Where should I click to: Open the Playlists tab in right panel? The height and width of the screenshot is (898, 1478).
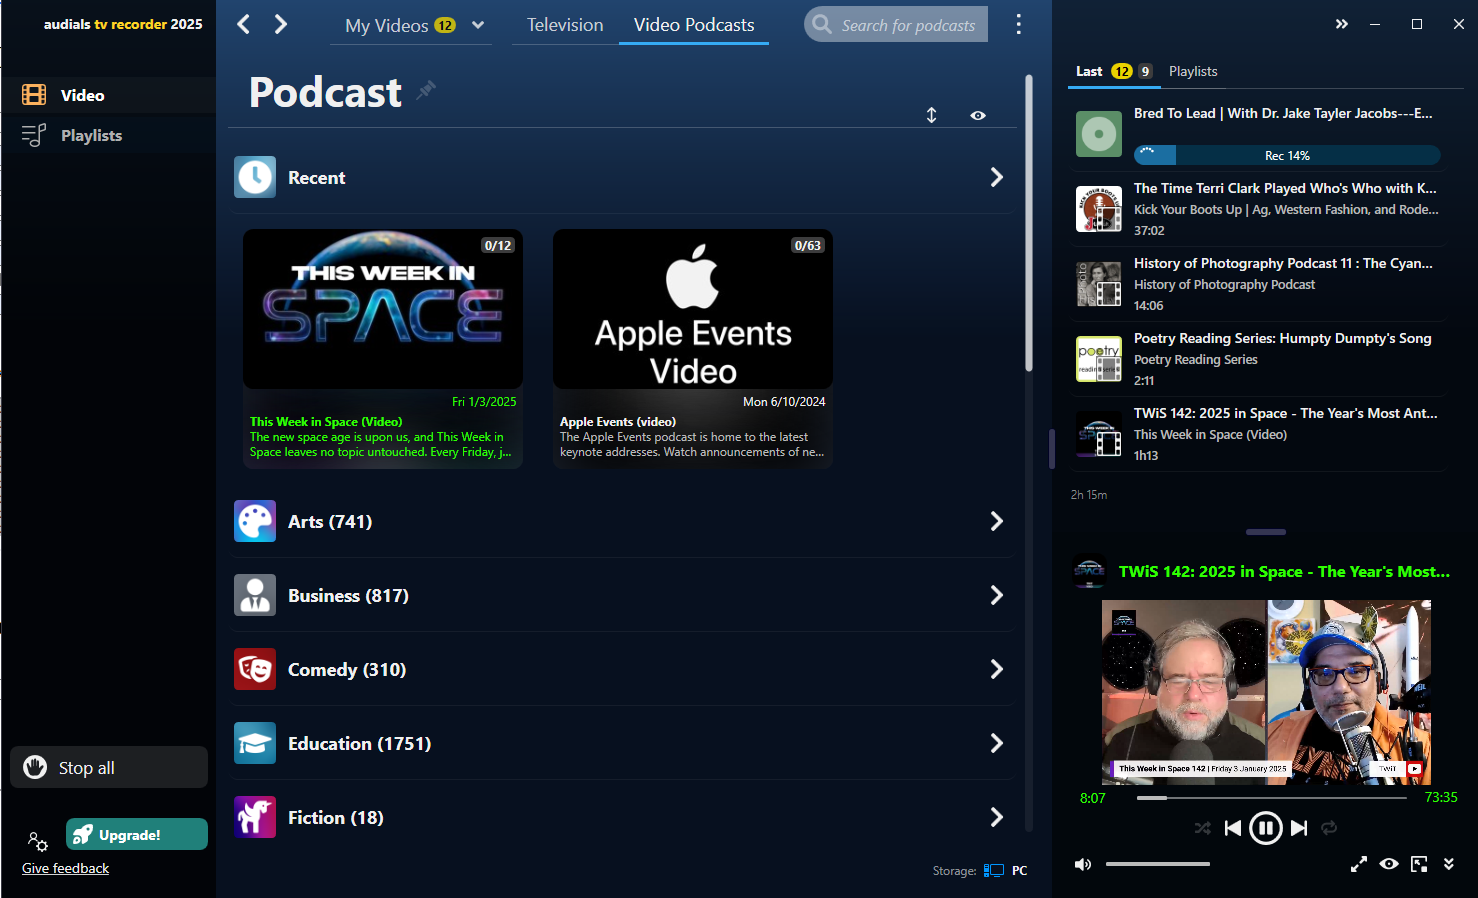tap(1193, 71)
